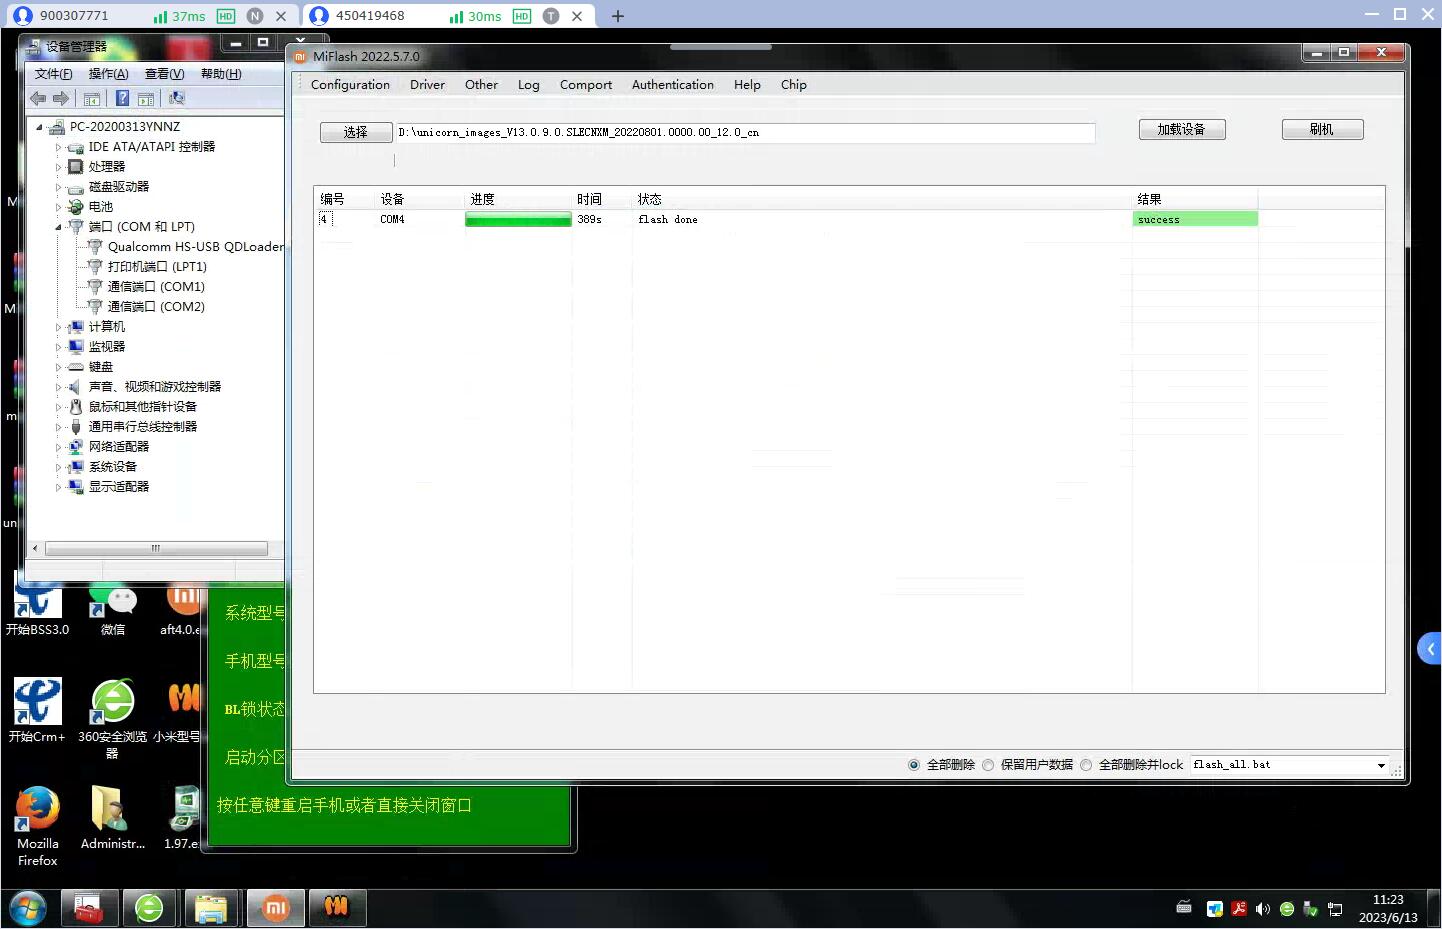The height and width of the screenshot is (929, 1442).
Task: Click the firmware image path field
Action: point(745,132)
